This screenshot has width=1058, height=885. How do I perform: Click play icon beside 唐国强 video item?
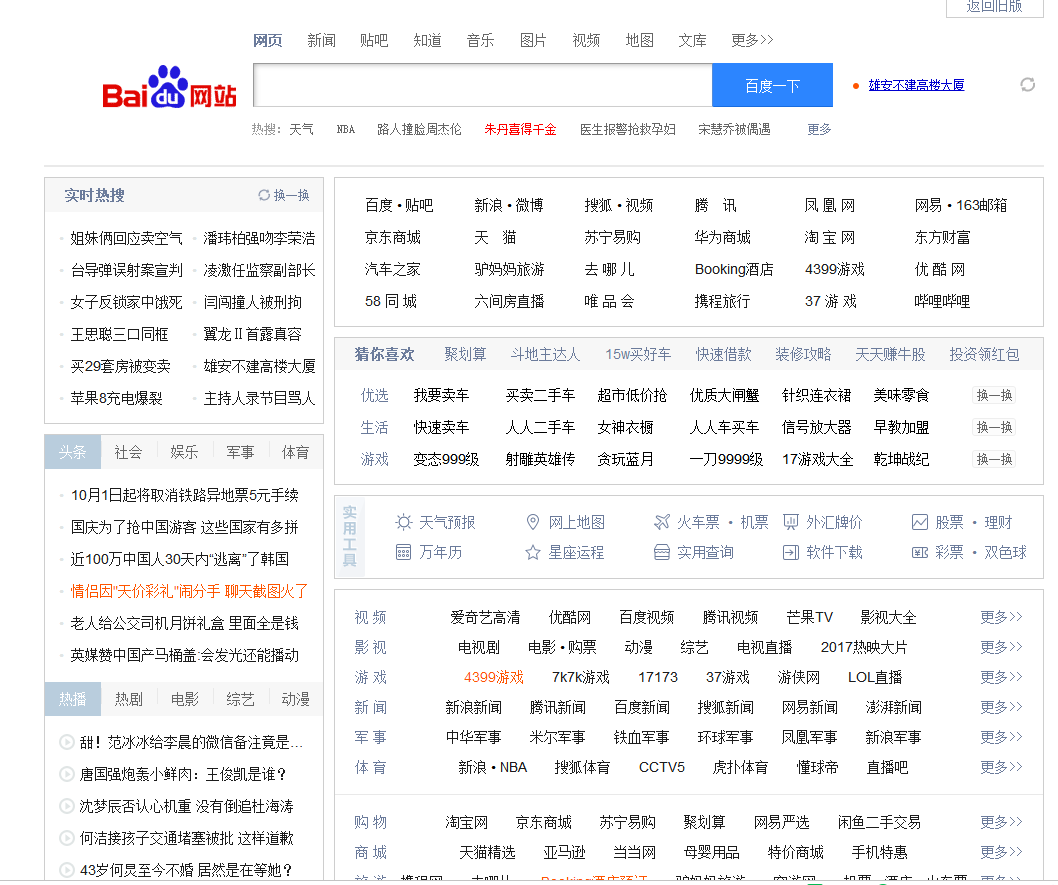67,774
